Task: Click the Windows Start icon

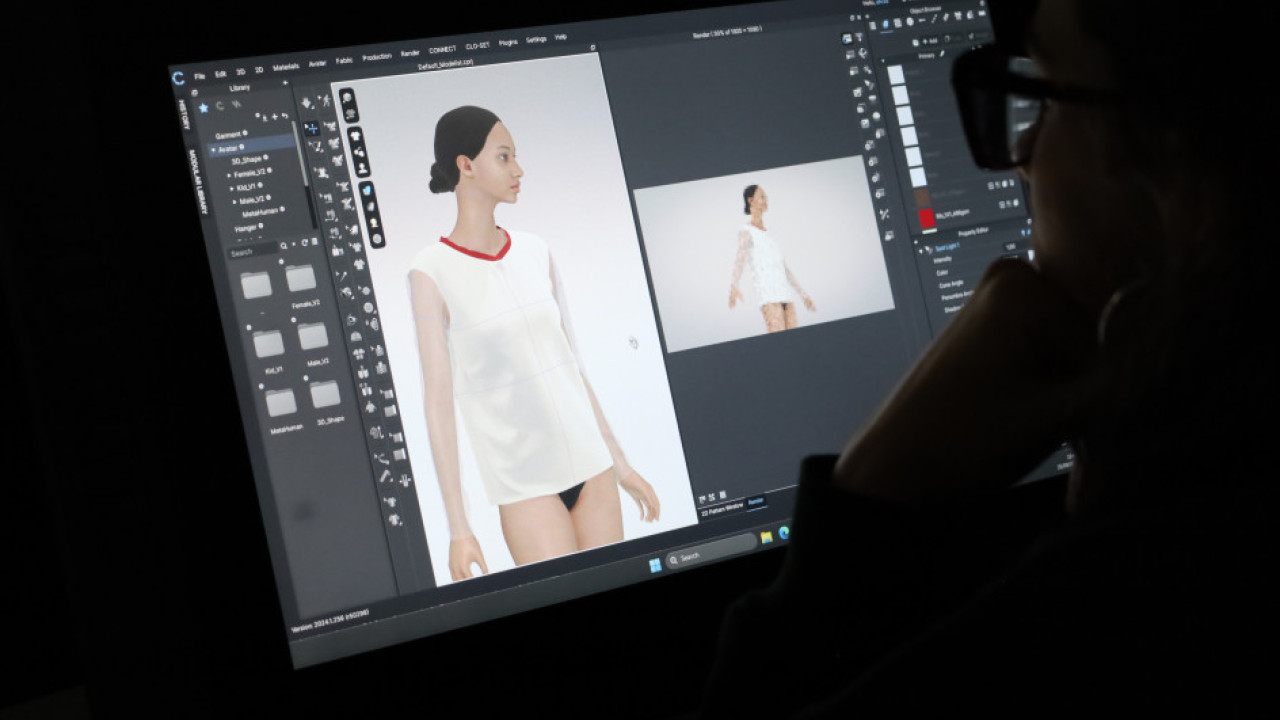Action: (x=655, y=565)
